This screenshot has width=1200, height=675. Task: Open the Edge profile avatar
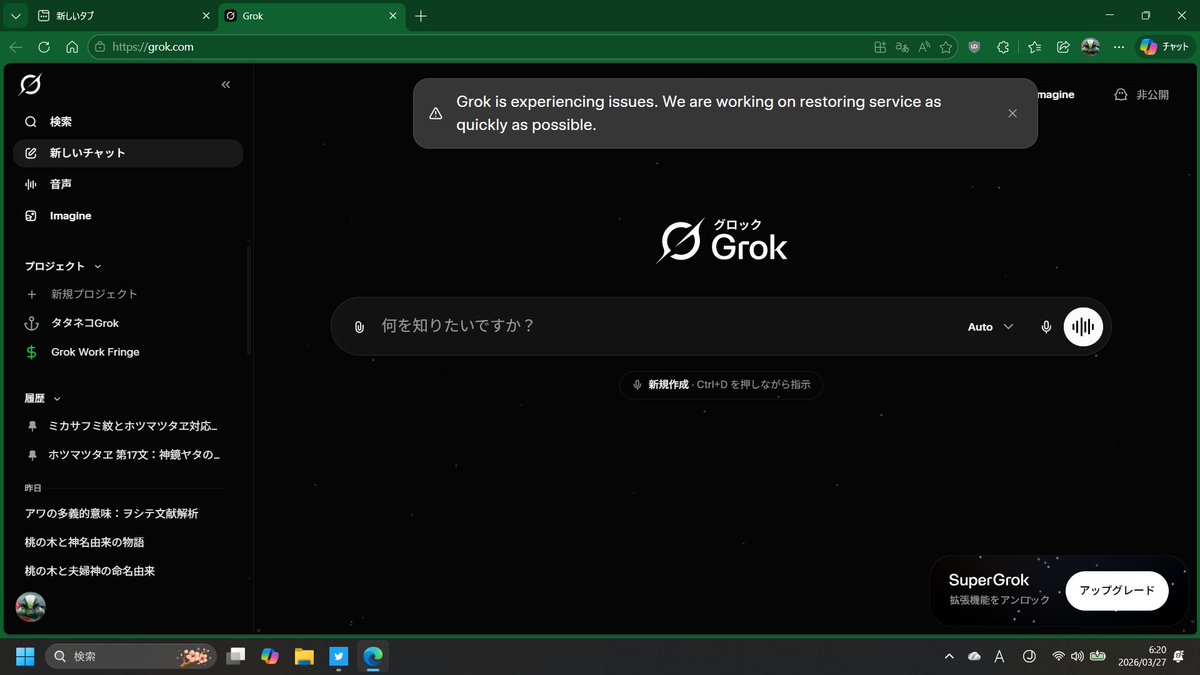pyautogui.click(x=1091, y=47)
